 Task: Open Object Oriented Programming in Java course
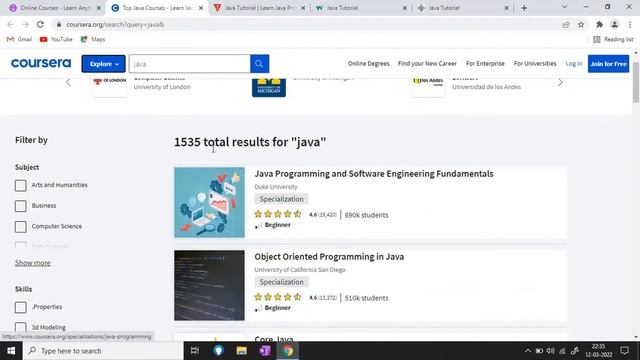coord(329,257)
